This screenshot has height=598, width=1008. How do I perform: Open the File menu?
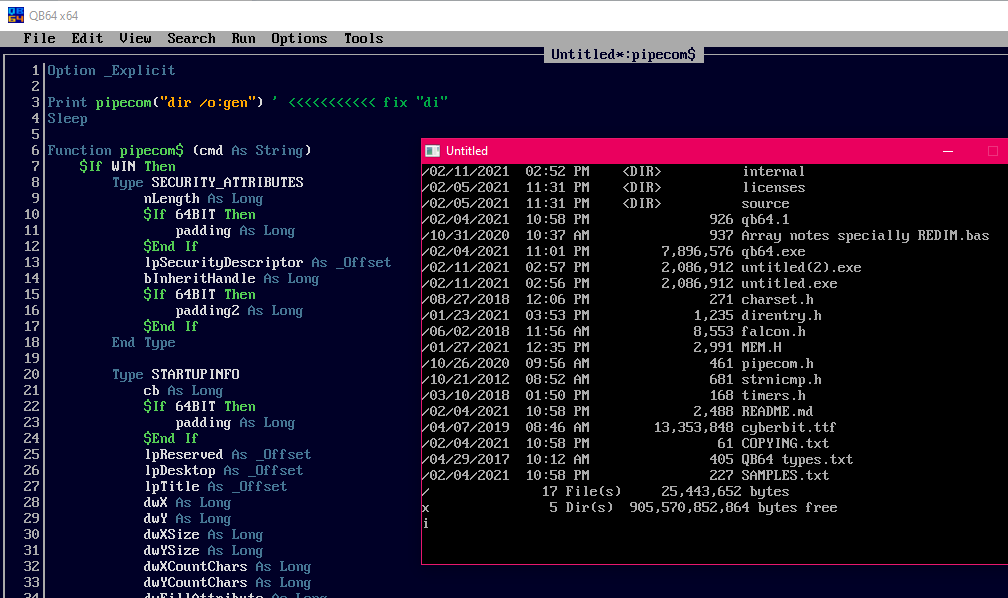pyautogui.click(x=39, y=38)
